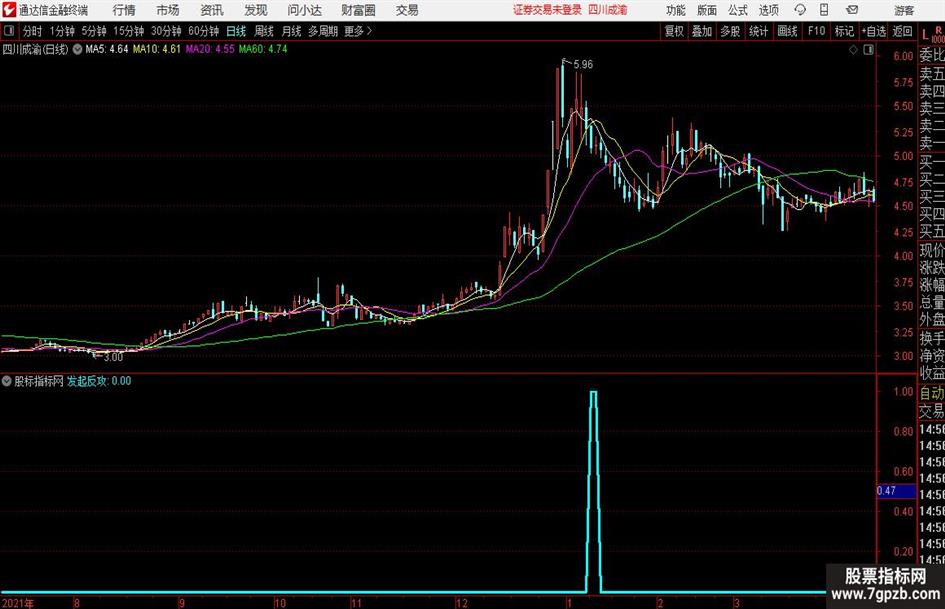The height and width of the screenshot is (609, 945).
Task: Click the 复权 adjustment button
Action: (x=674, y=31)
